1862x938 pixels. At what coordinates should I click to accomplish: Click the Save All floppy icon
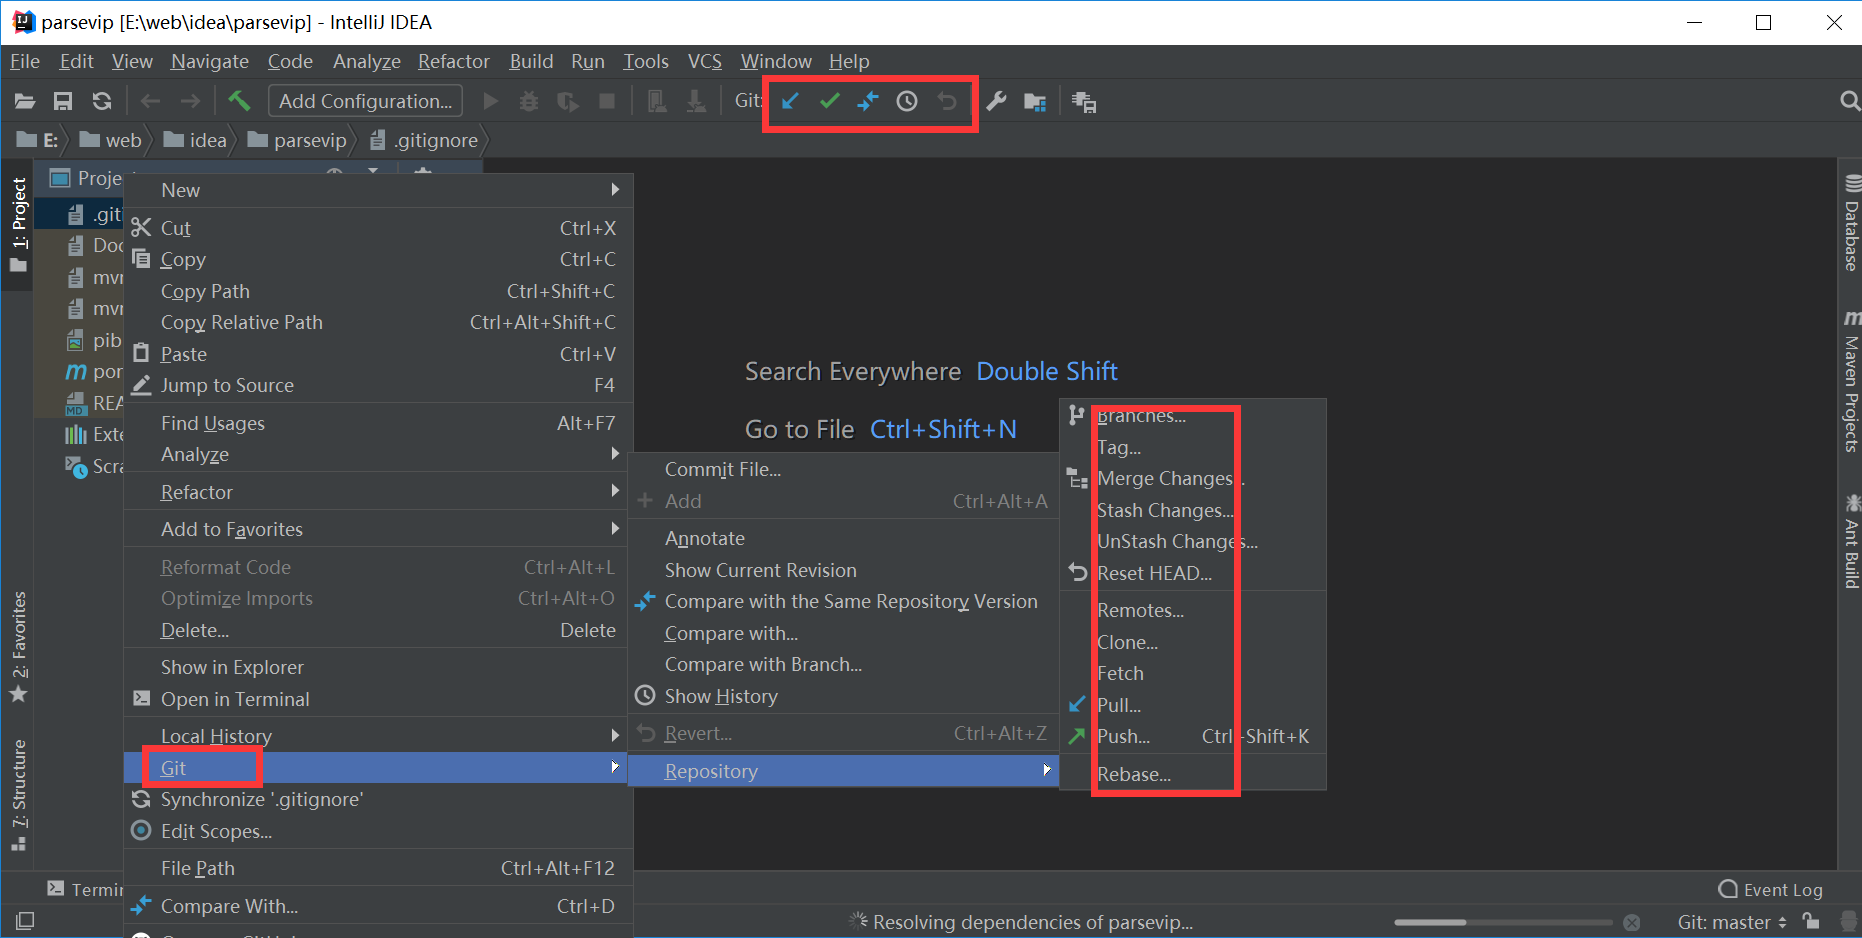point(63,101)
